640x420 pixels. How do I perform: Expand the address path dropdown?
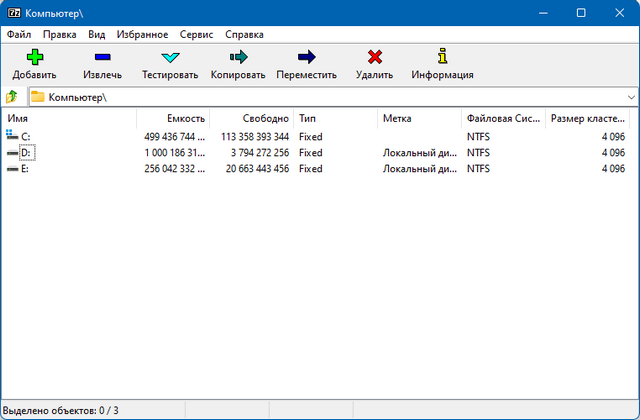pos(631,97)
